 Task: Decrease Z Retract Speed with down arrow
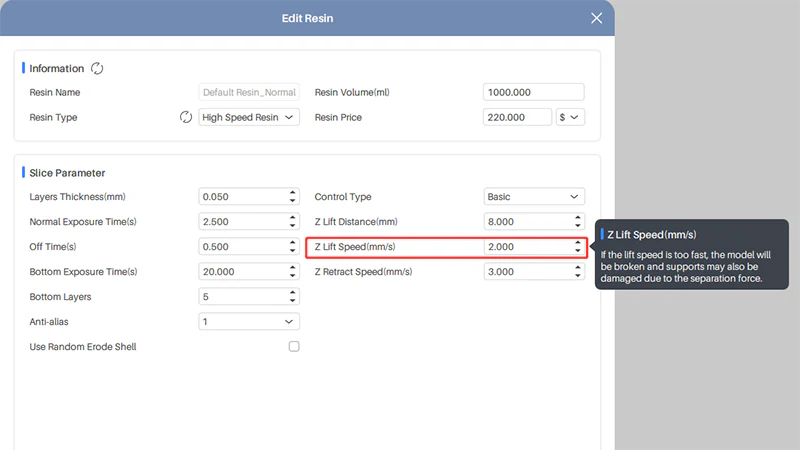pyautogui.click(x=577, y=276)
